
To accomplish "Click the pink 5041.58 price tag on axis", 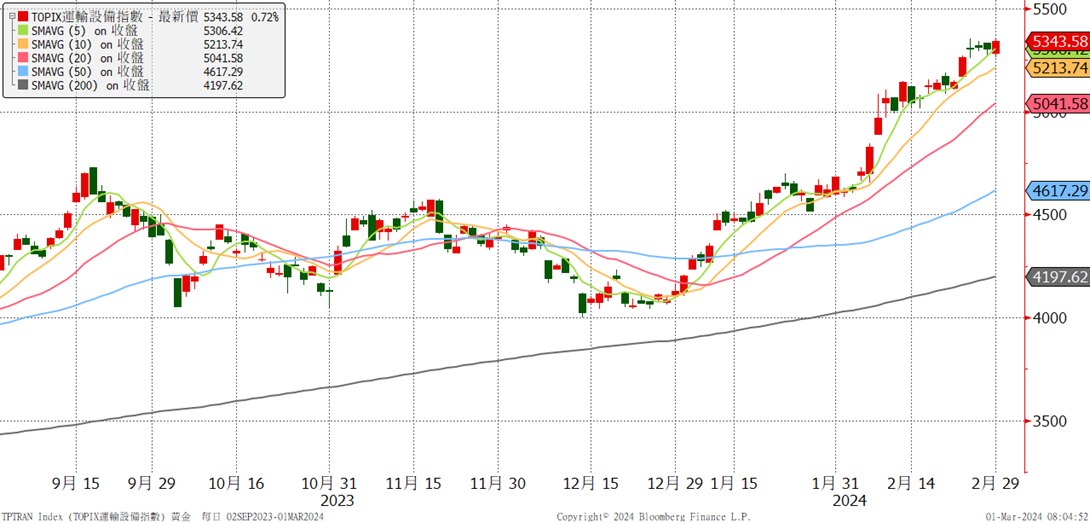I will [x=1057, y=104].
